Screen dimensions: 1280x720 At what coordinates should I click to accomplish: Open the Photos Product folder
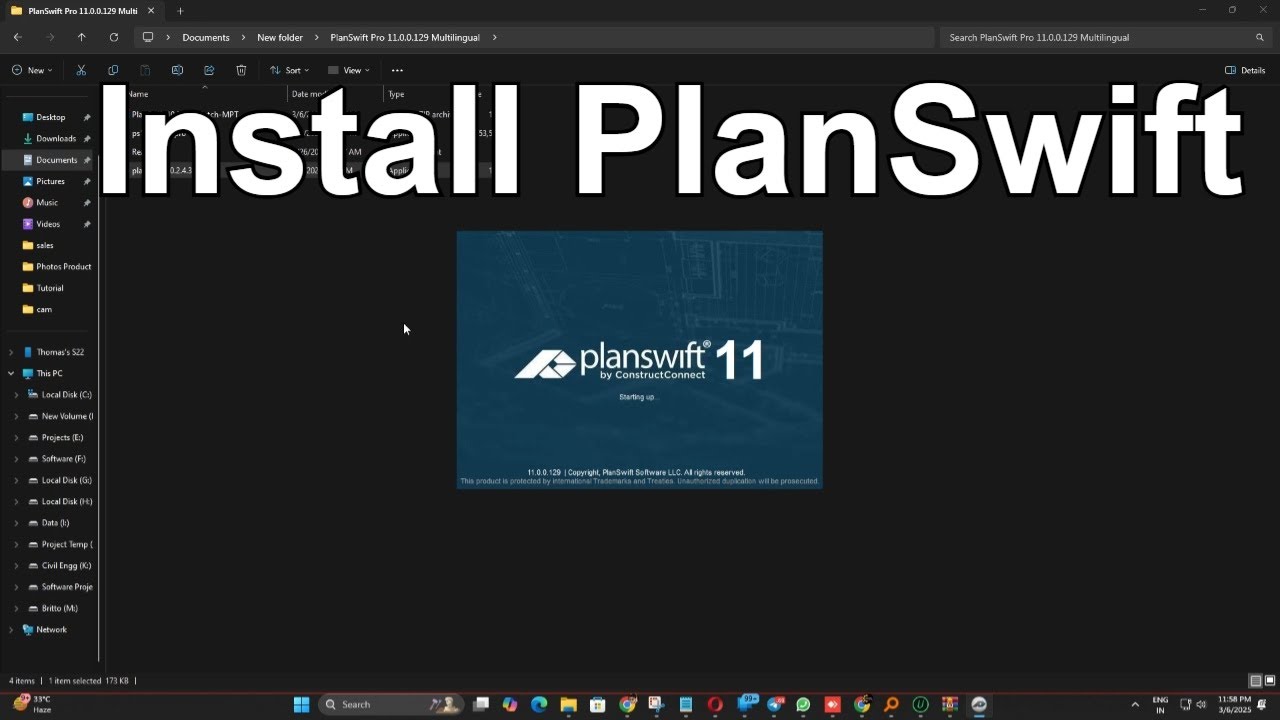tap(63, 267)
